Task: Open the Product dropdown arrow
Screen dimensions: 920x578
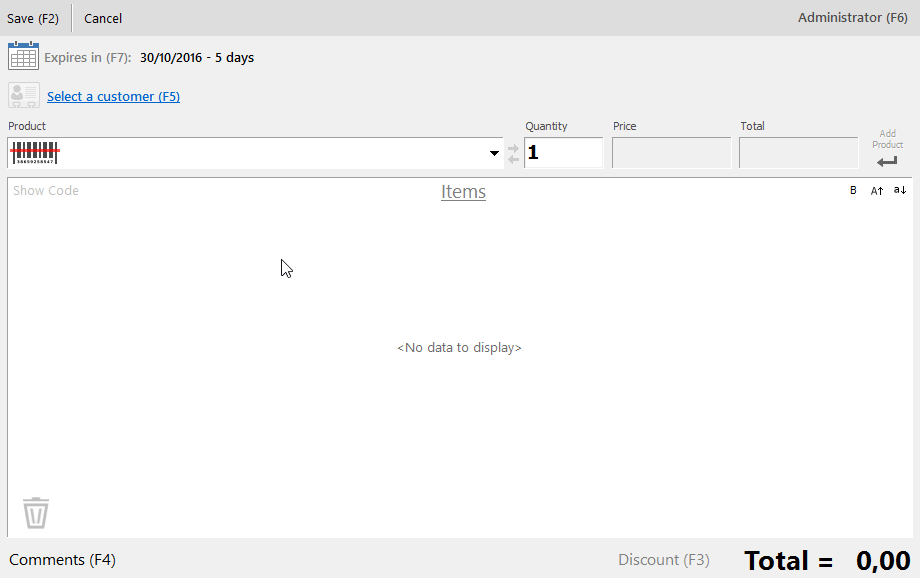Action: [494, 153]
